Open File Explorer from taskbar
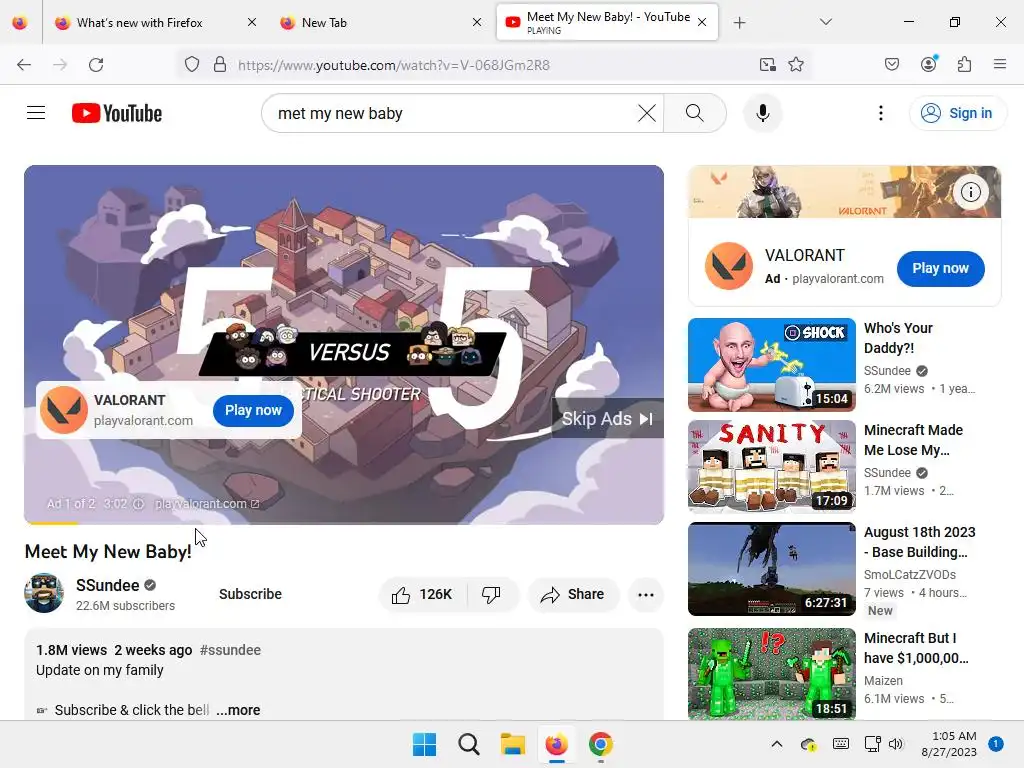Screen dimensions: 1024x768 click(513, 744)
